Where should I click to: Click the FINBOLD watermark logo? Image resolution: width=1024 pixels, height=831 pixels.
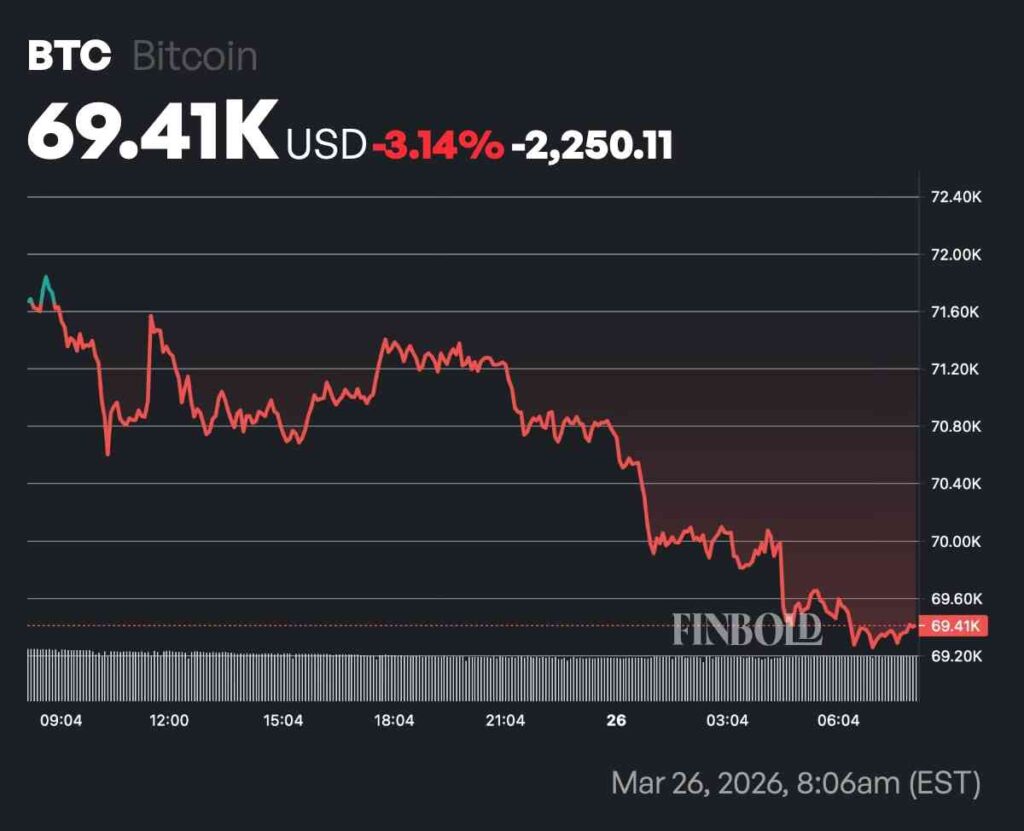click(747, 629)
